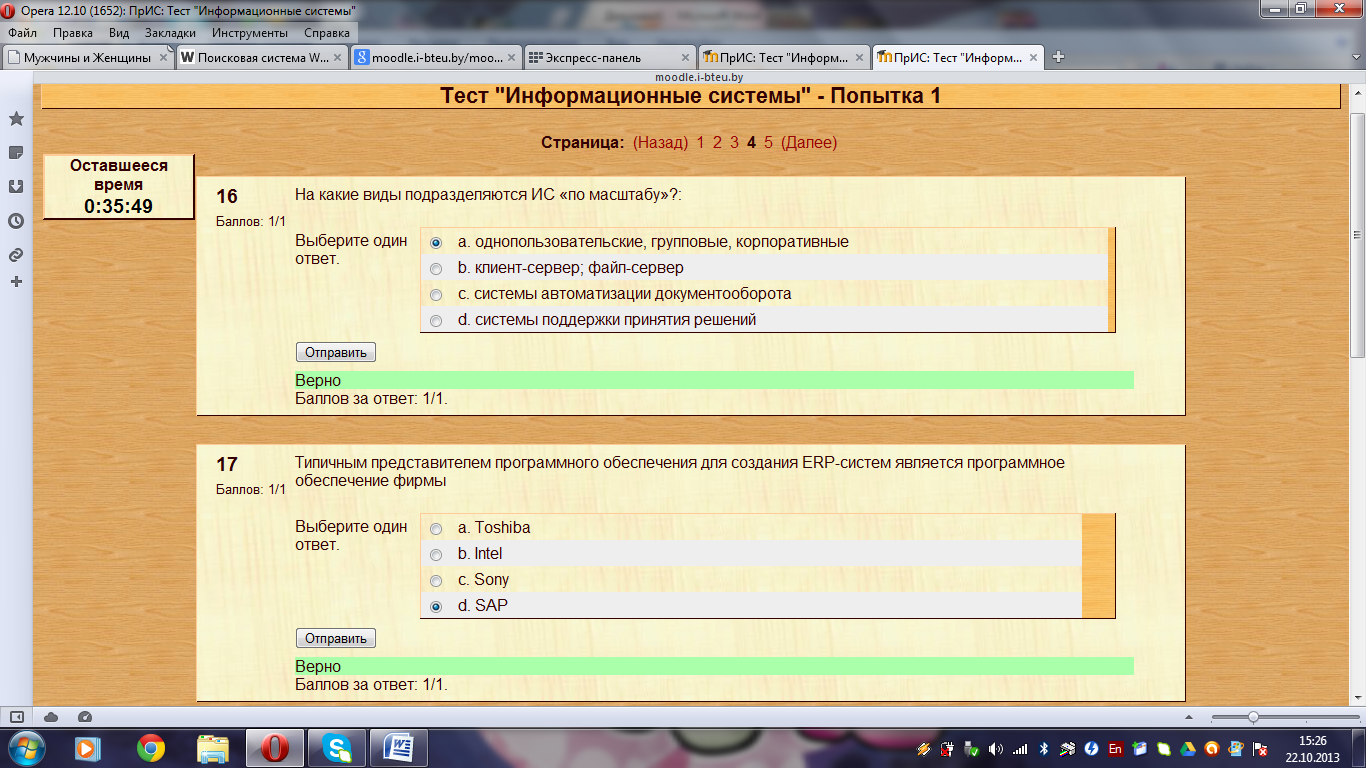Click the En language indicator in tray

pos(1115,748)
